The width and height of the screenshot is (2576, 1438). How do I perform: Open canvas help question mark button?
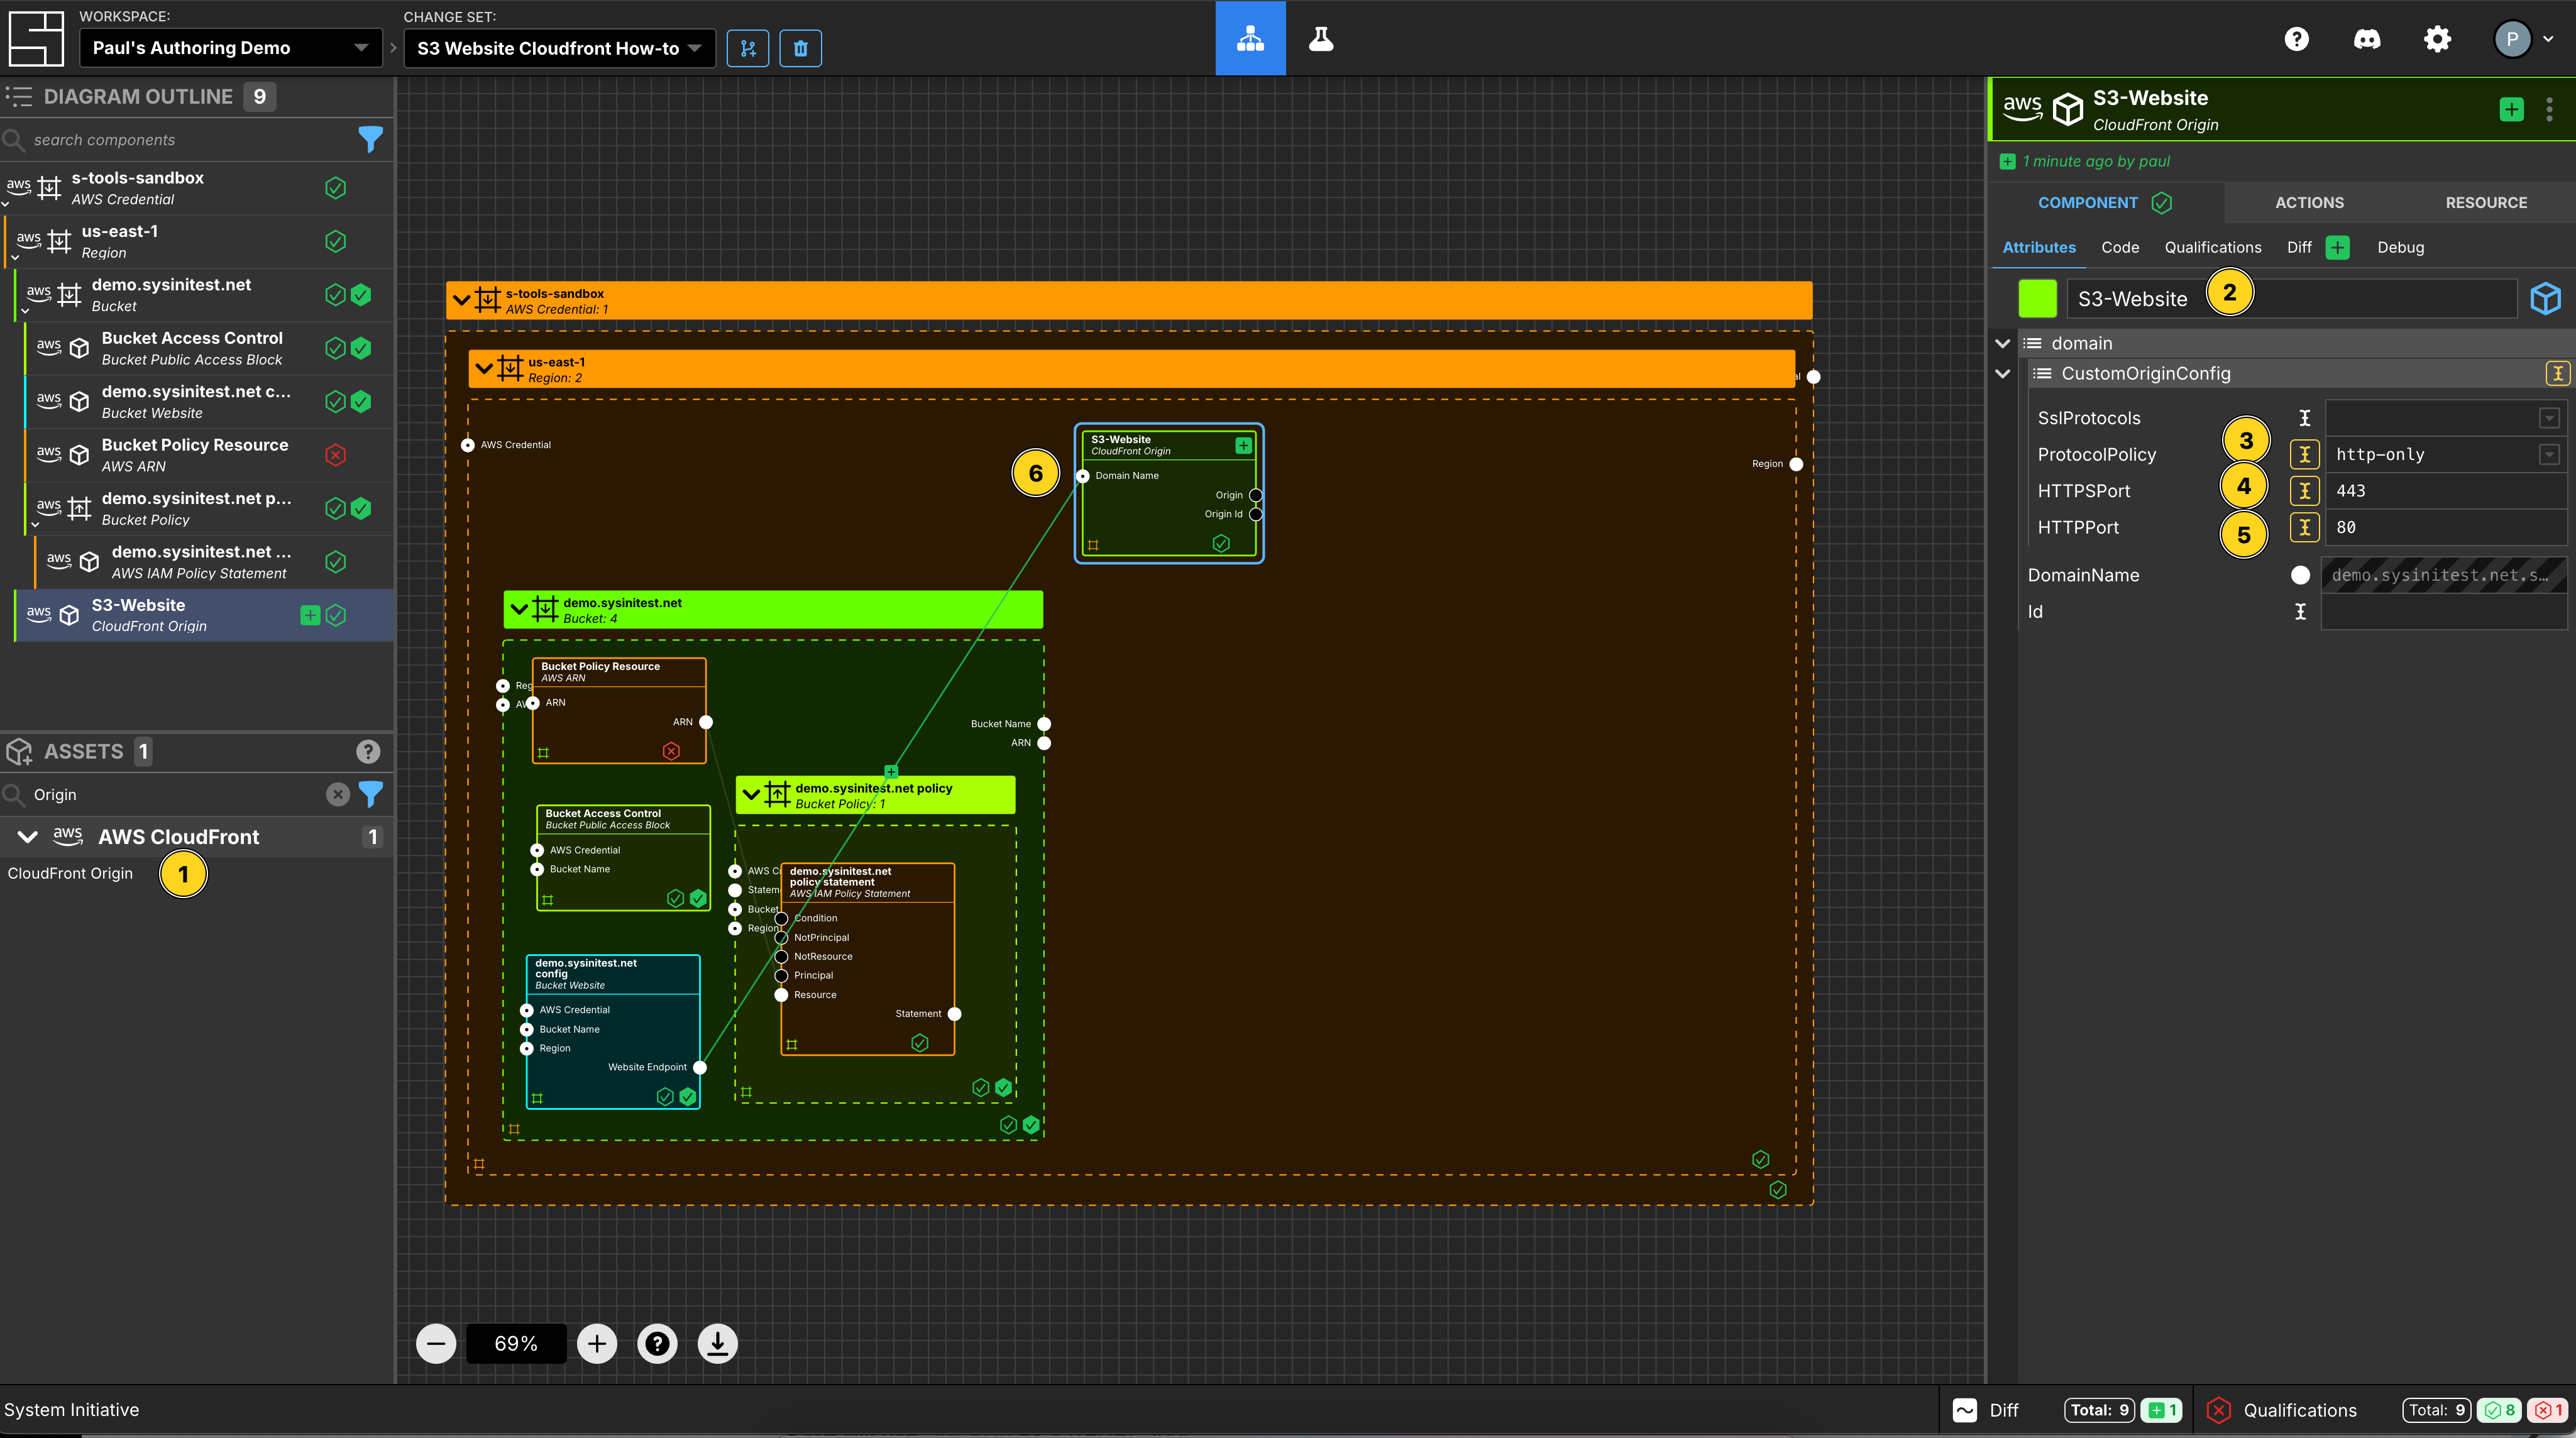657,1343
